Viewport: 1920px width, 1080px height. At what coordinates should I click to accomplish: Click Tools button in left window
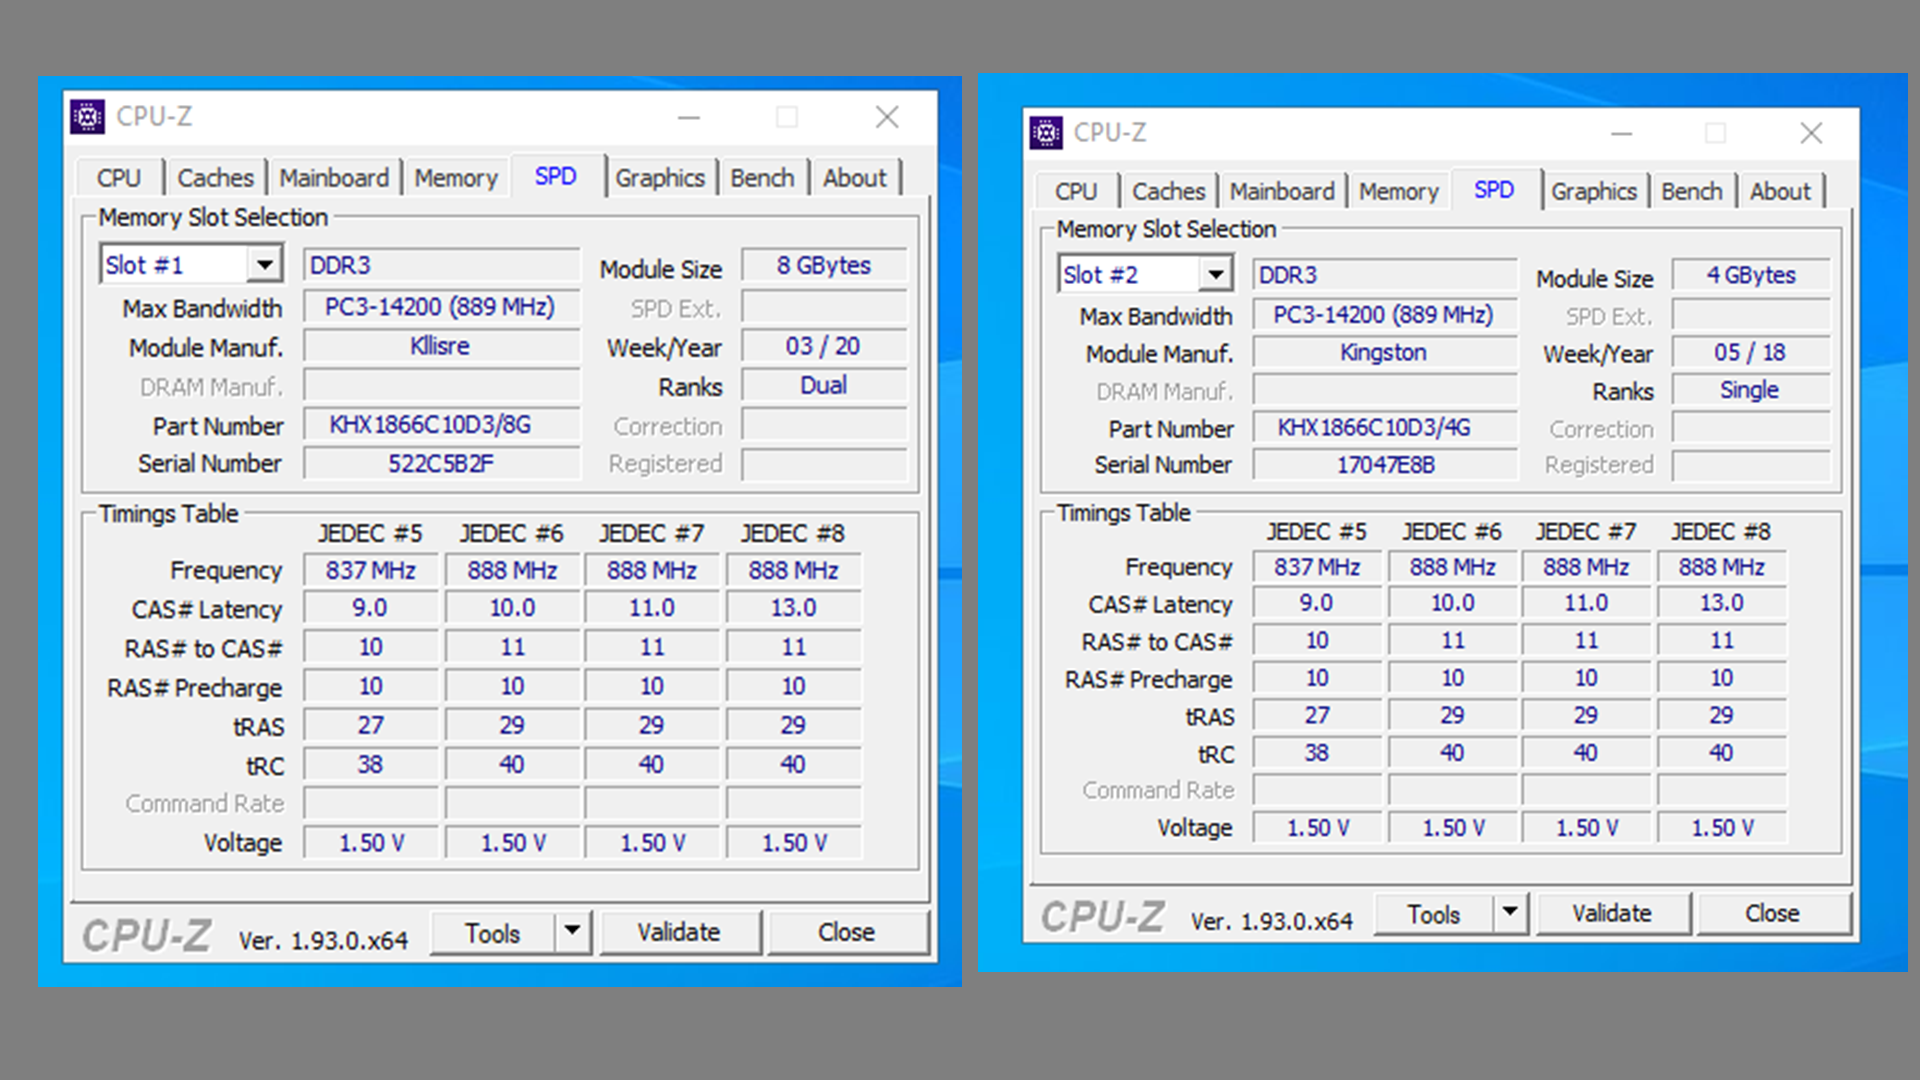[493, 932]
